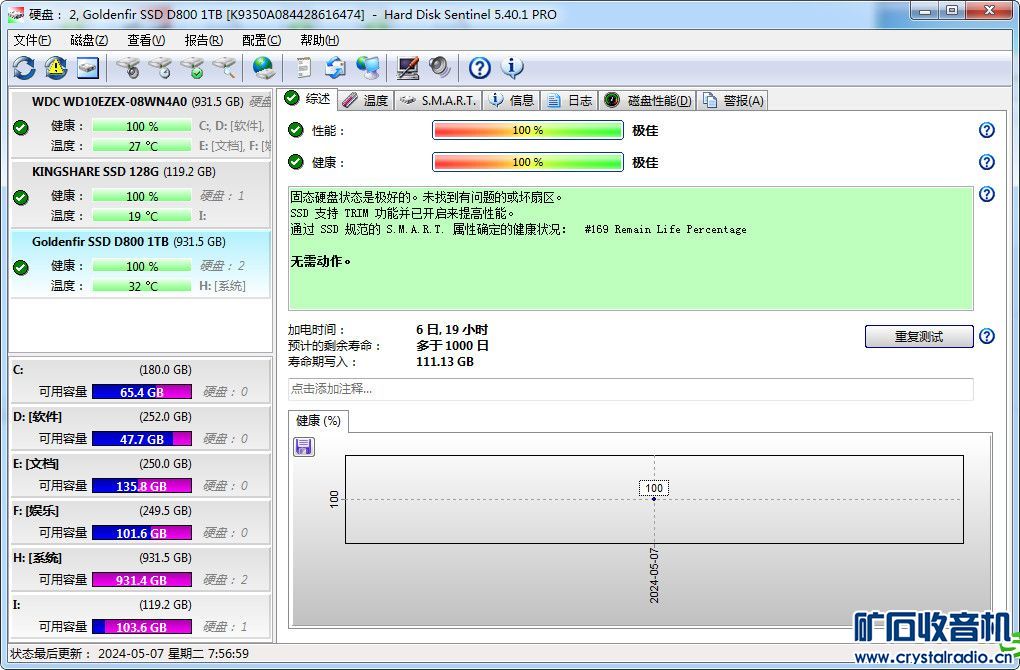Click the 性能 100 % gradient bar
Screen dimensions: 1020x670
[528, 130]
